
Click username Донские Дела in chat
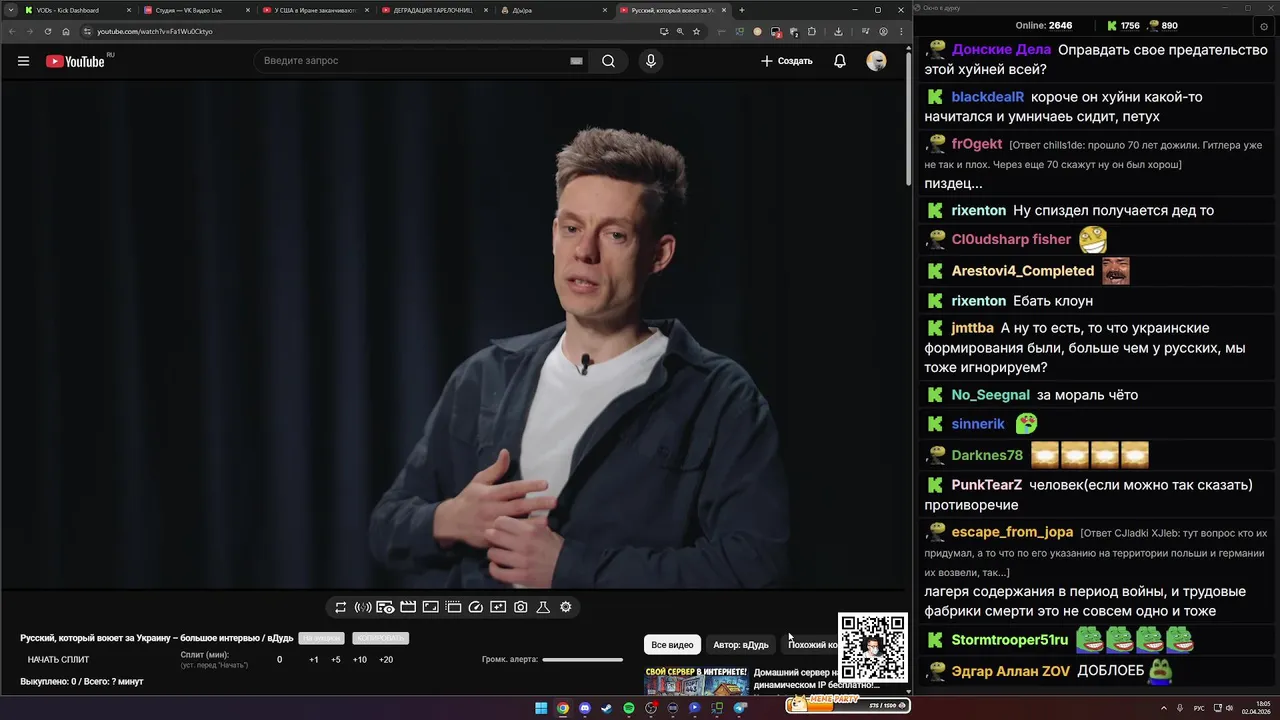[1001, 49]
